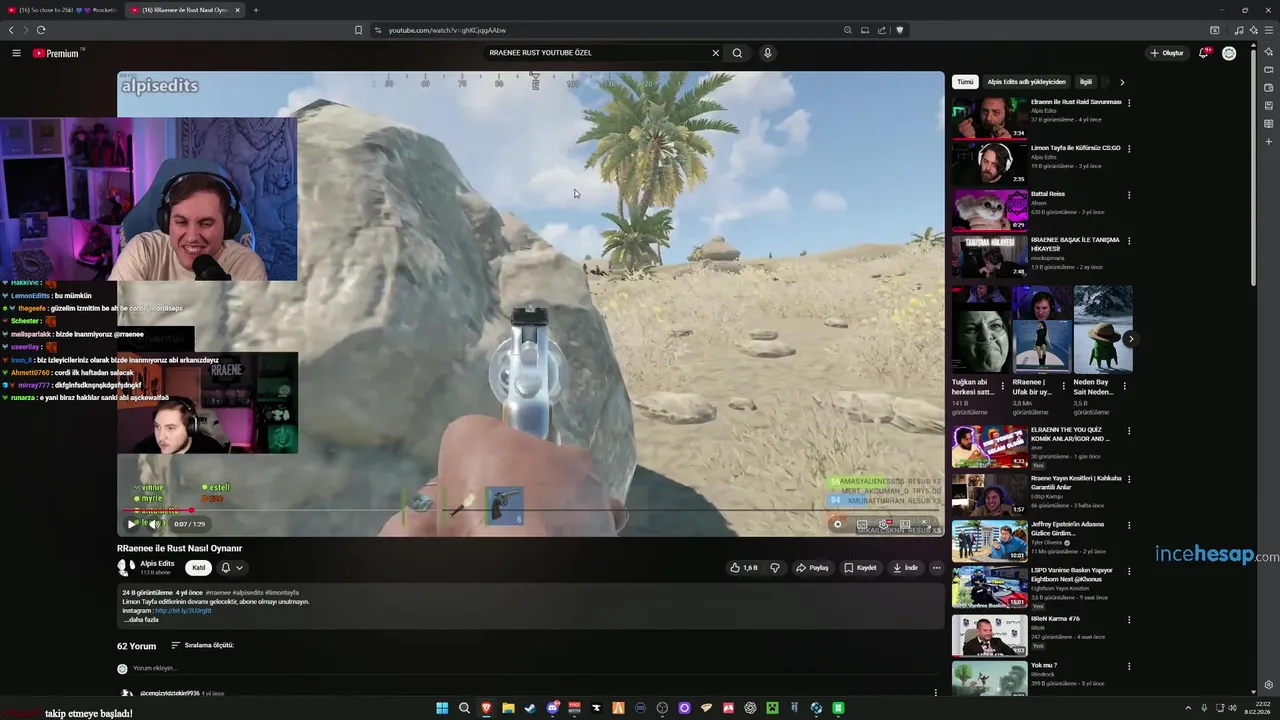Open Alpis Edits channel avatar

tap(126, 568)
